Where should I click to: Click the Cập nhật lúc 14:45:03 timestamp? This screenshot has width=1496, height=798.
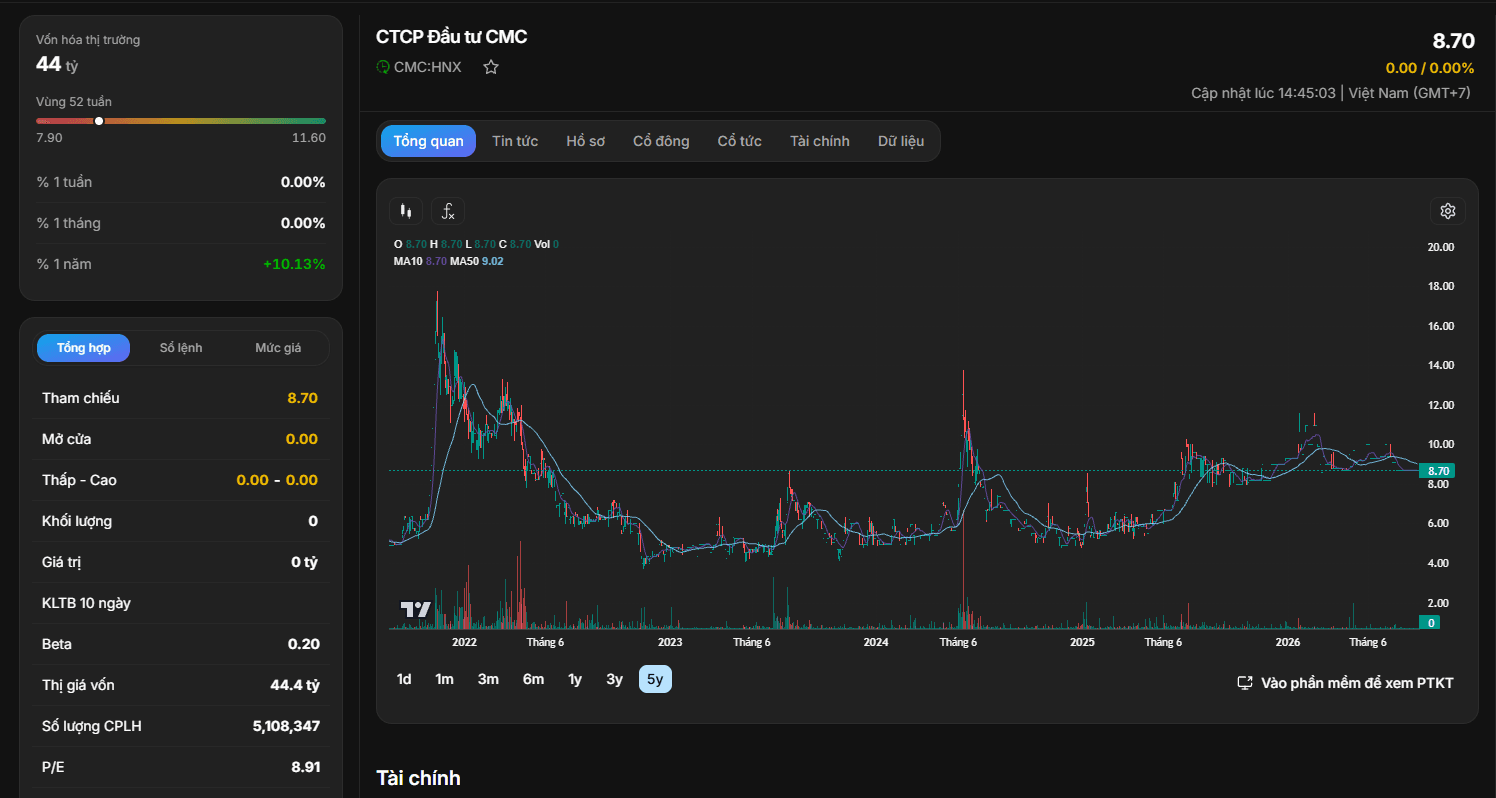(1264, 93)
